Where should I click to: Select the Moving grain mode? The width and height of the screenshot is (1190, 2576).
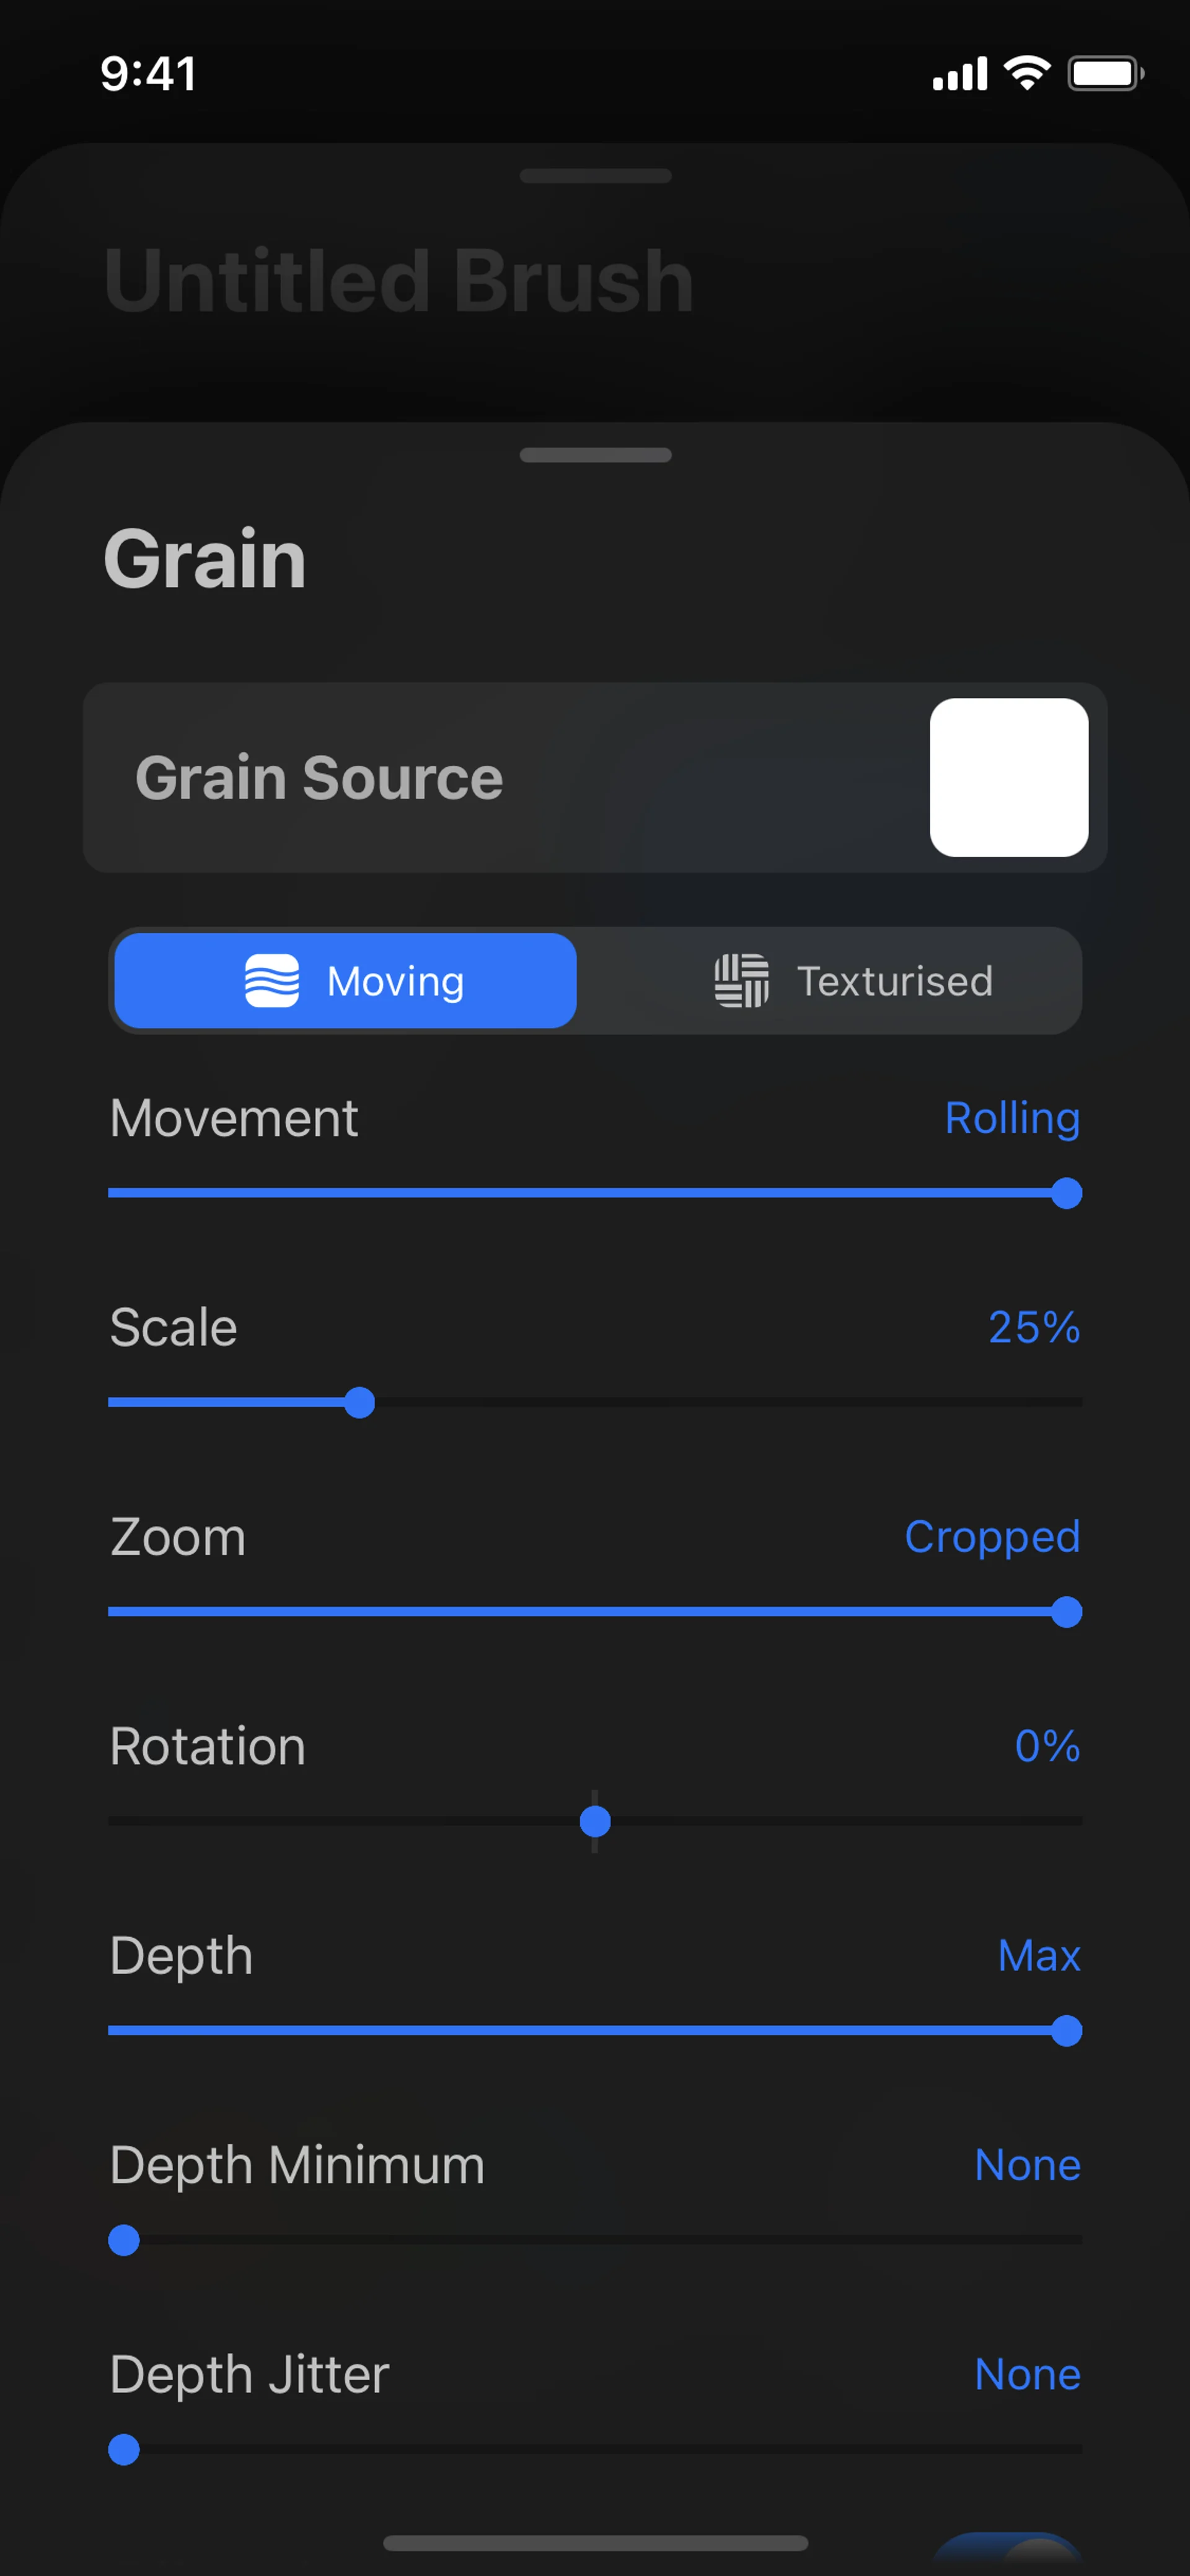coord(345,981)
